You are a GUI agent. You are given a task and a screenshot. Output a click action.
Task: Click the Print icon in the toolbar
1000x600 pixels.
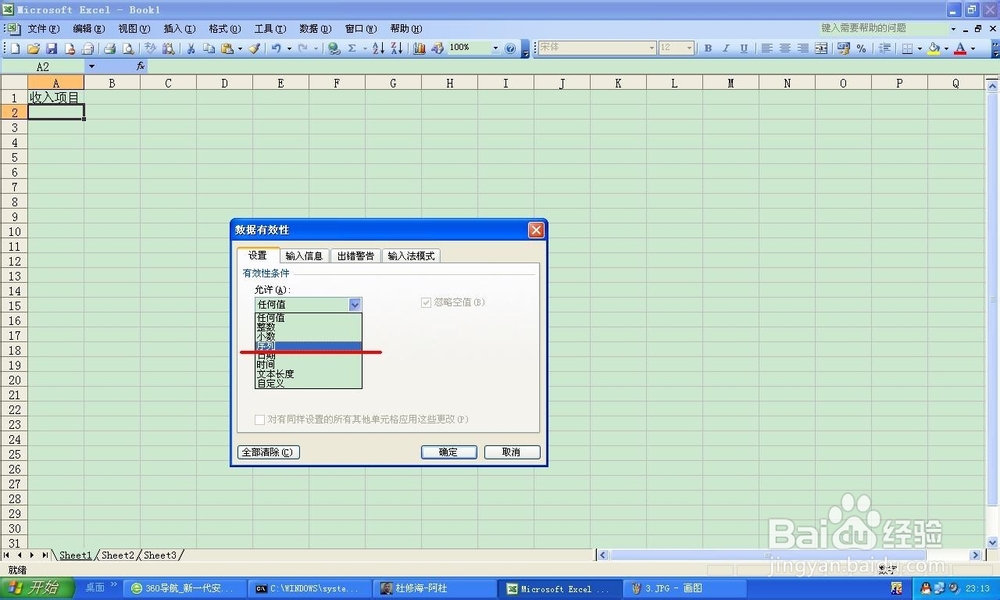110,48
